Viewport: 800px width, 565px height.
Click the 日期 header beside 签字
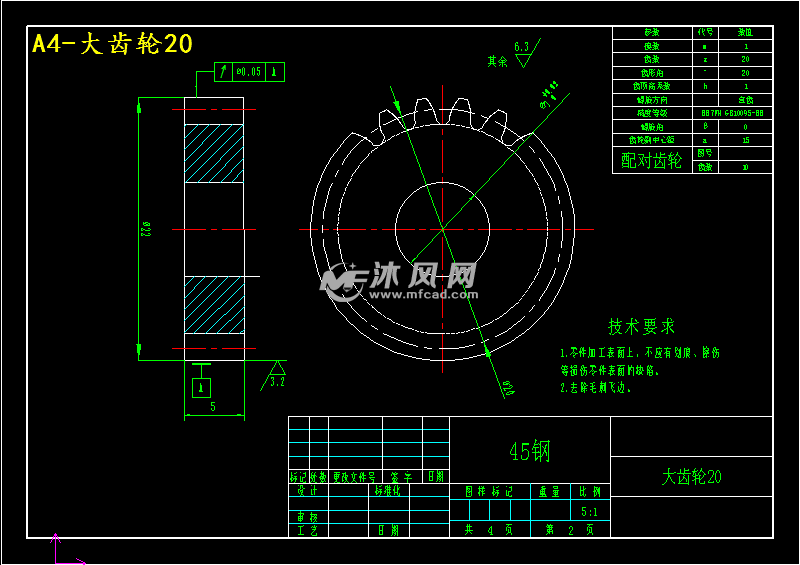pos(436,477)
